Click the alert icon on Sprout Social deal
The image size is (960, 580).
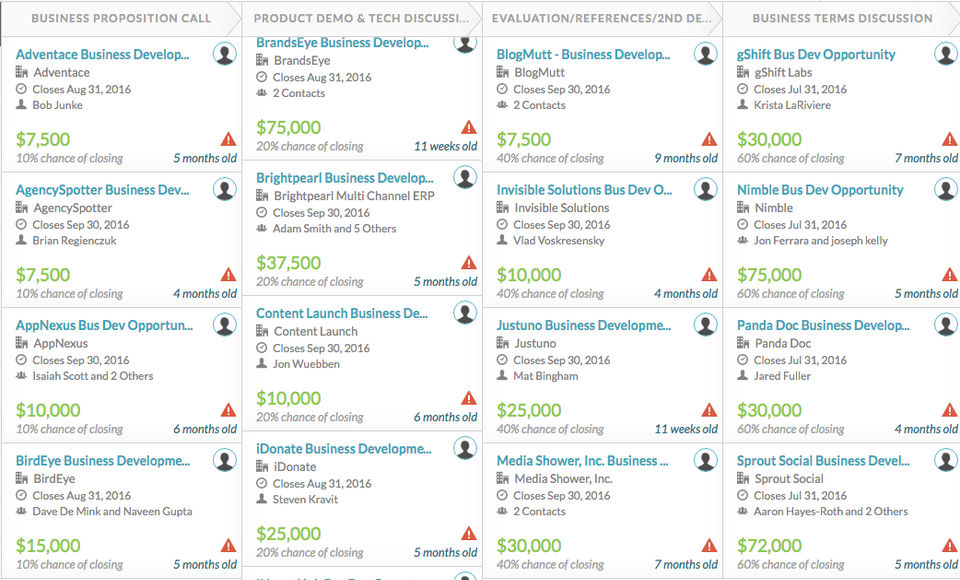point(949,546)
